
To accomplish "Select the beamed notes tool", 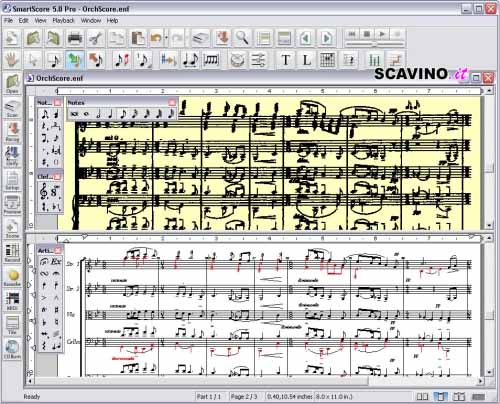I will pos(211,60).
